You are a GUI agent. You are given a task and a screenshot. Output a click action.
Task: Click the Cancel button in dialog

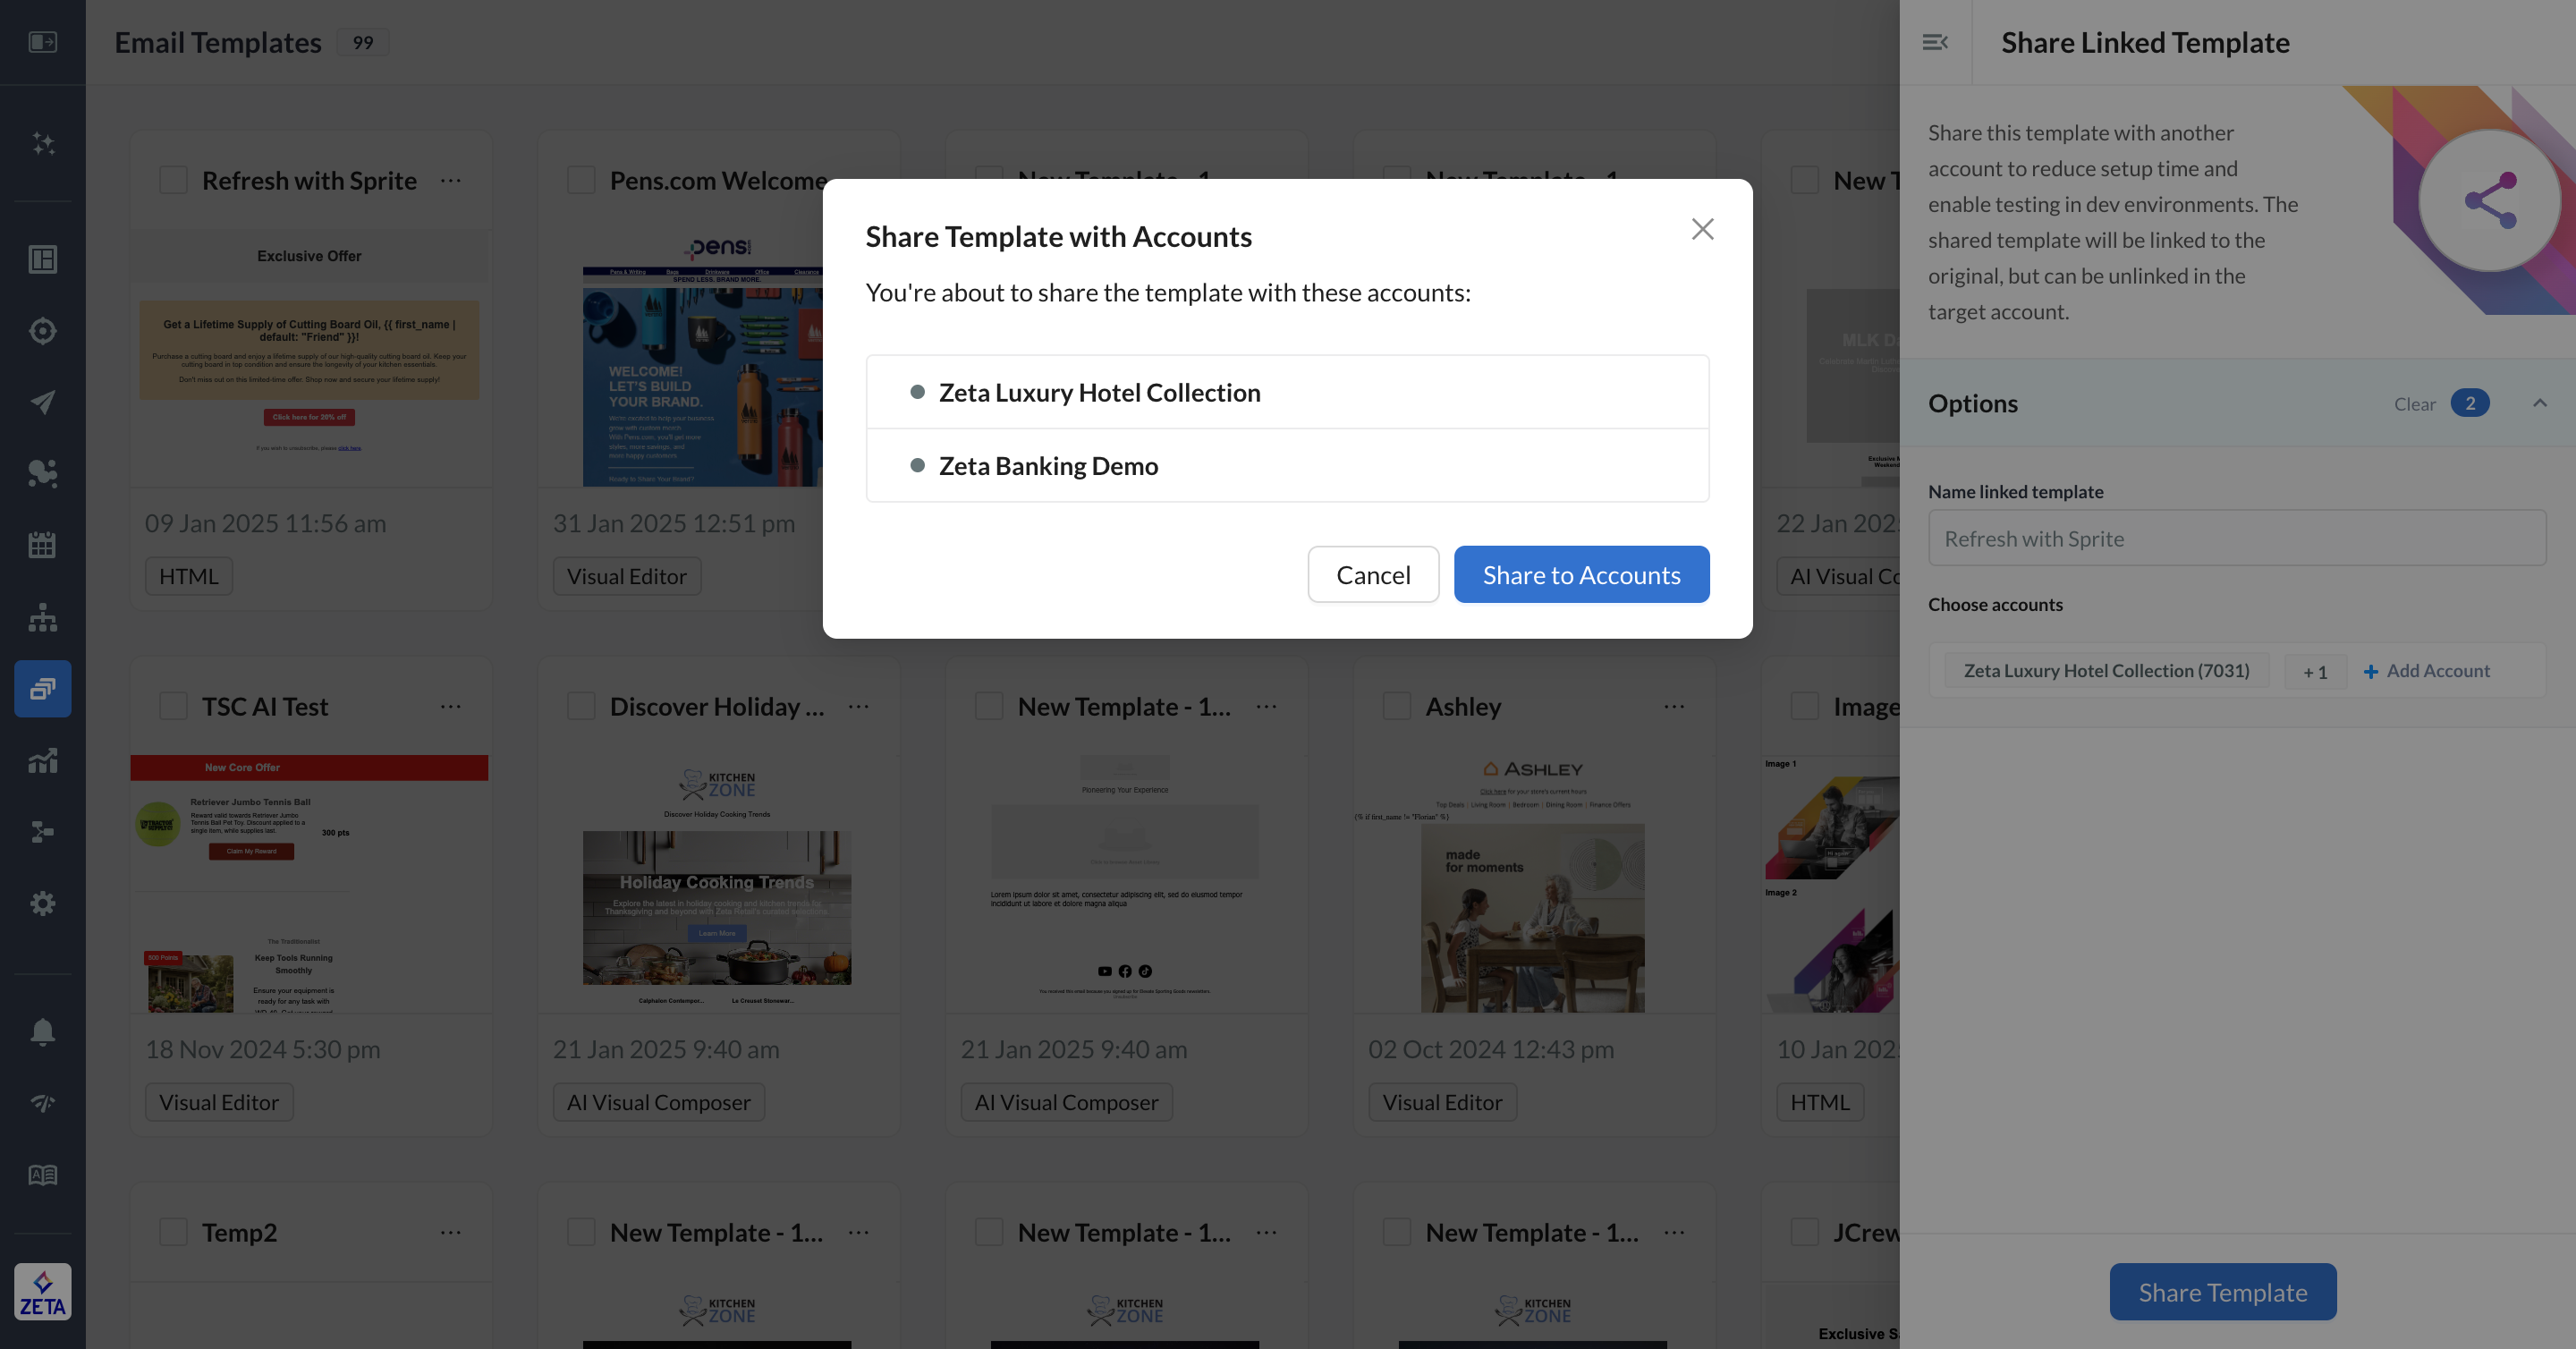[x=1373, y=574]
